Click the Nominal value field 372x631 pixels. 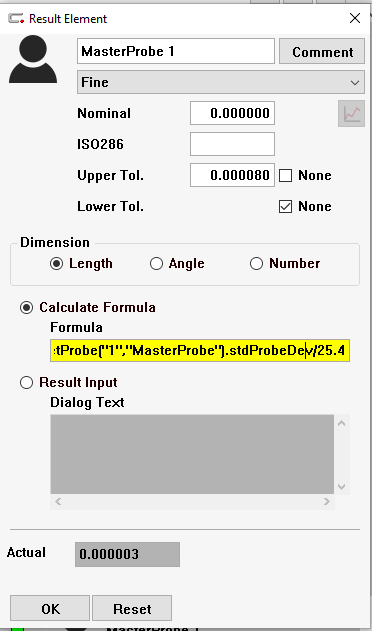pyautogui.click(x=232, y=113)
